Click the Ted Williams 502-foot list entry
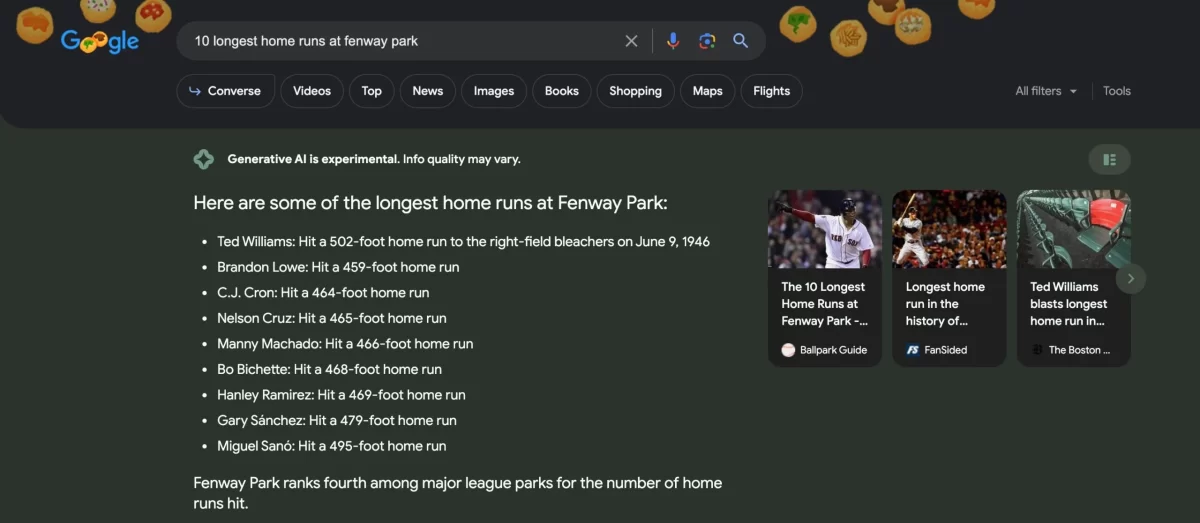 tap(463, 241)
